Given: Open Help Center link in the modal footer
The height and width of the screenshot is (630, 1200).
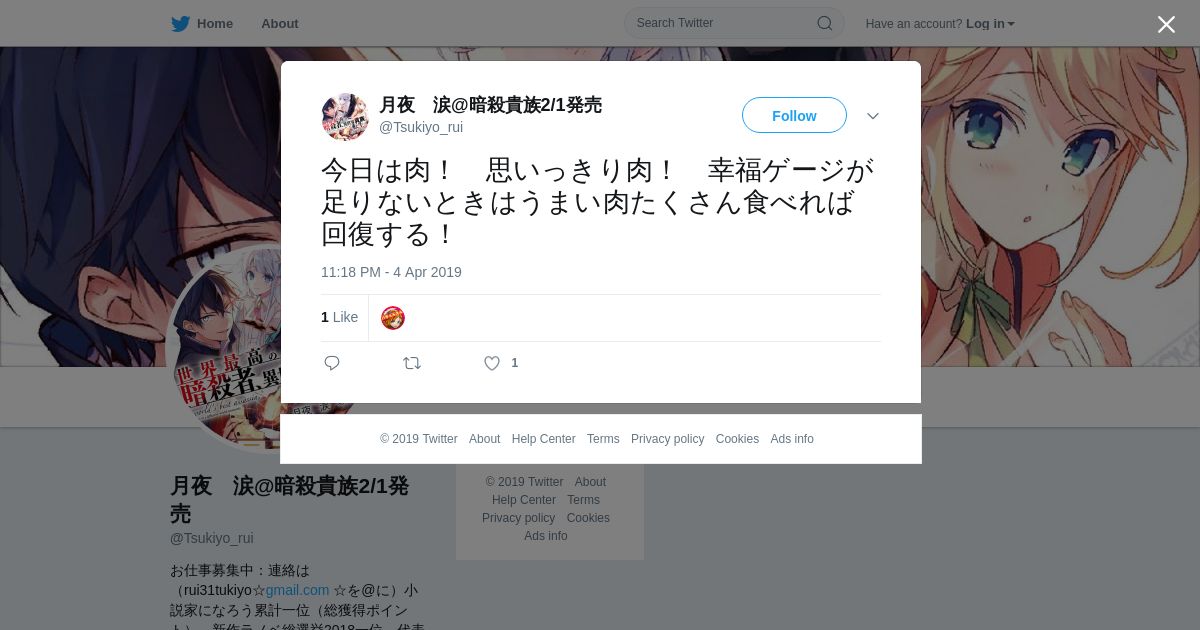Looking at the screenshot, I should pyautogui.click(x=543, y=439).
